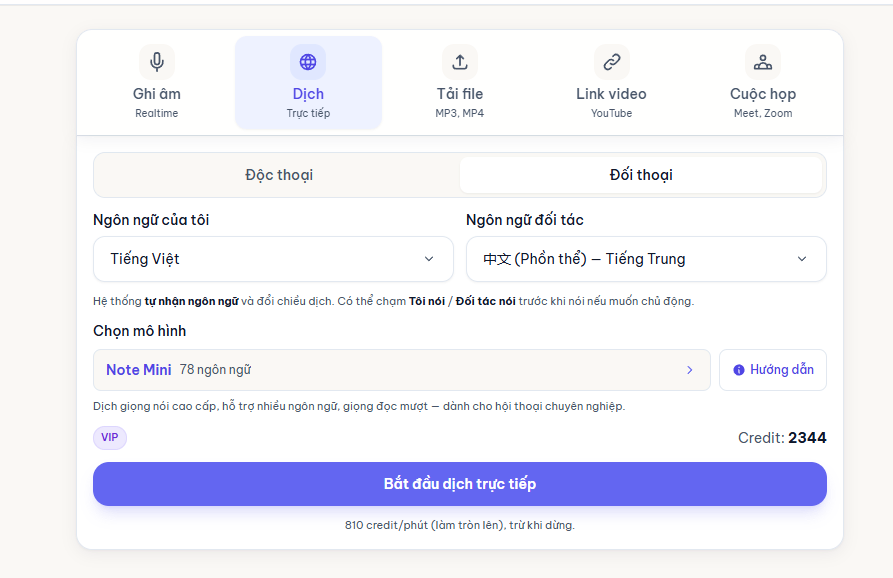Open the Ngôn ngữ đối tác Tiếng Trung dropdown
The height and width of the screenshot is (578, 893).
(646, 259)
